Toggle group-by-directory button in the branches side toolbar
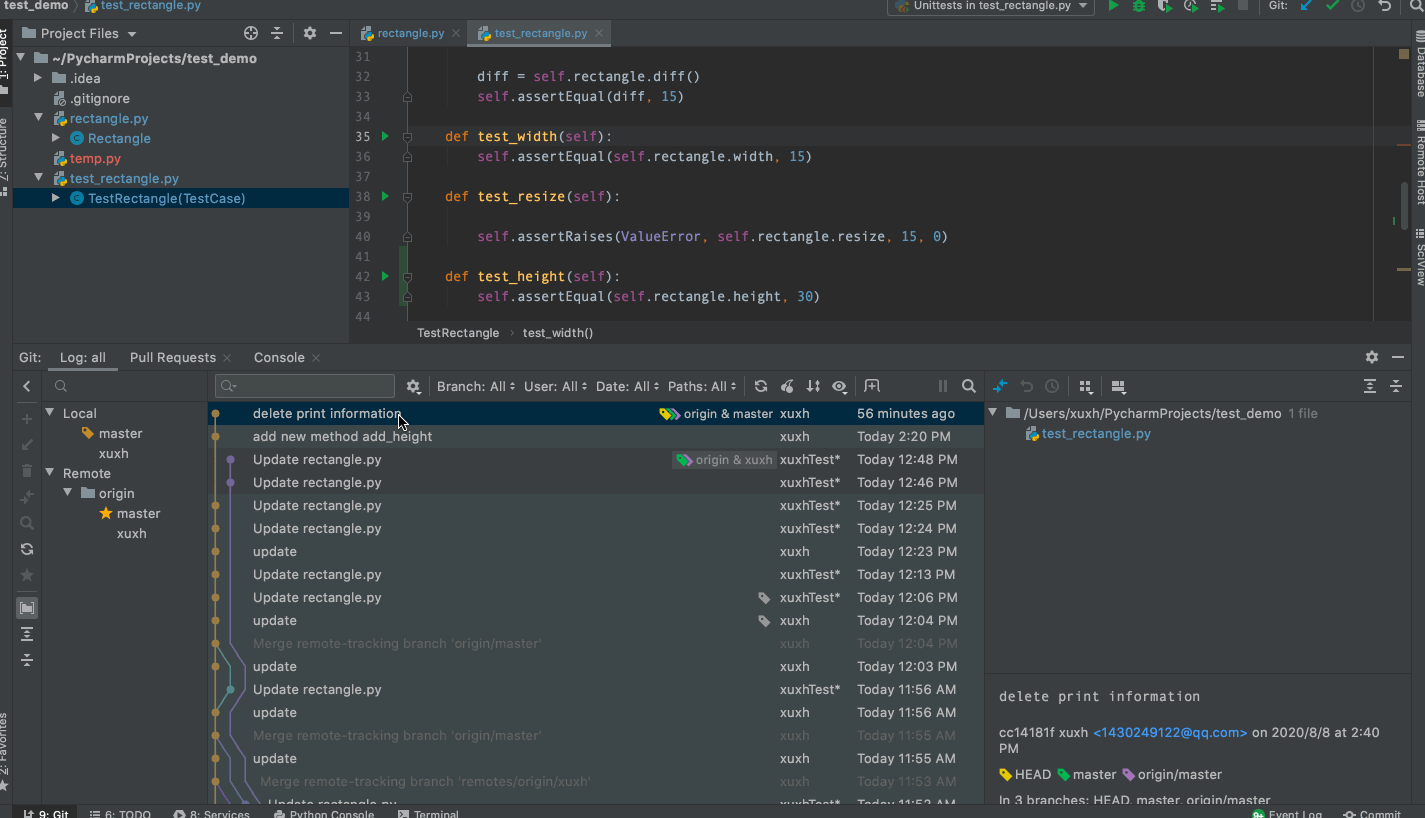The image size is (1425, 818). [27, 608]
